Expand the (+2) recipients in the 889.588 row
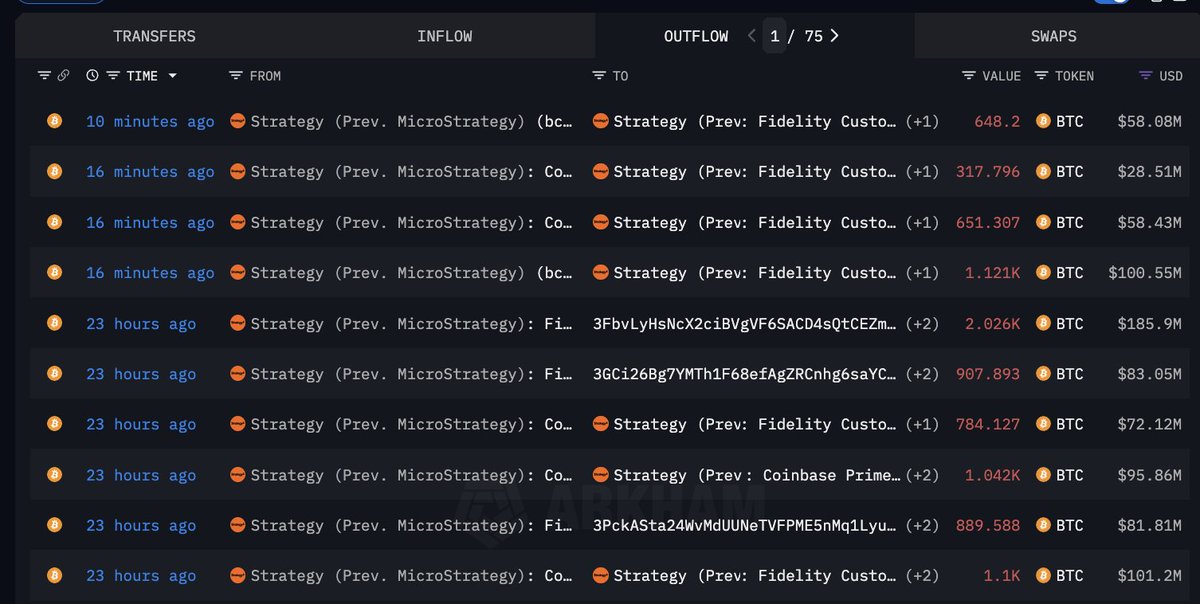 point(922,525)
